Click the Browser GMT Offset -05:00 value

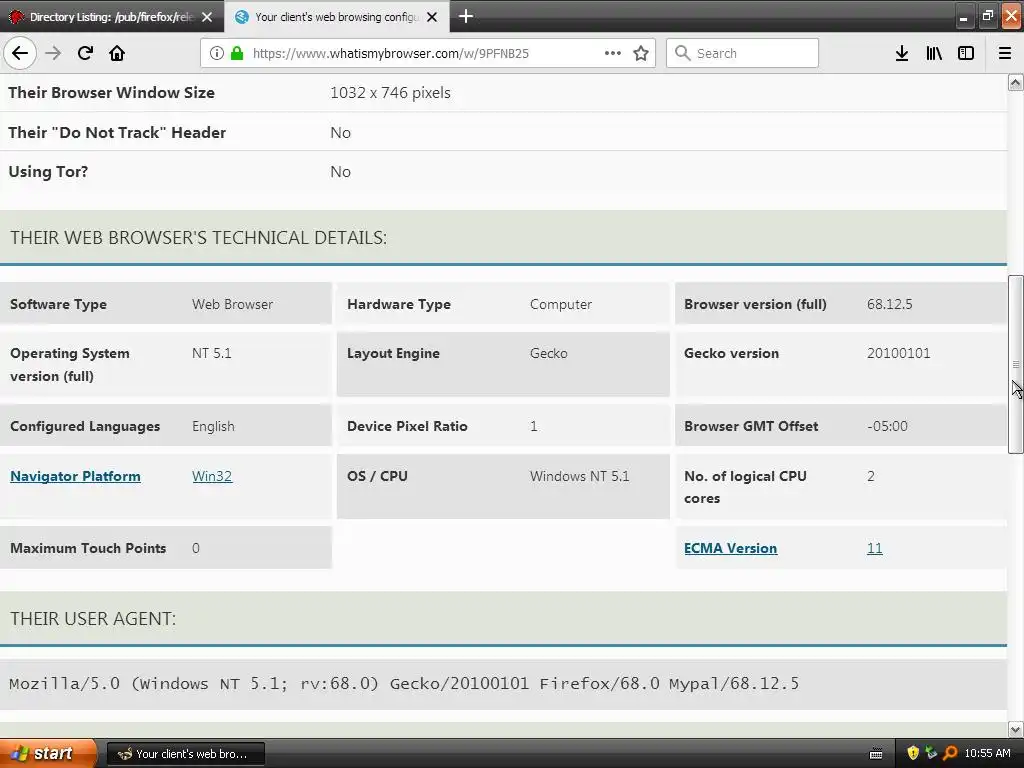887,426
